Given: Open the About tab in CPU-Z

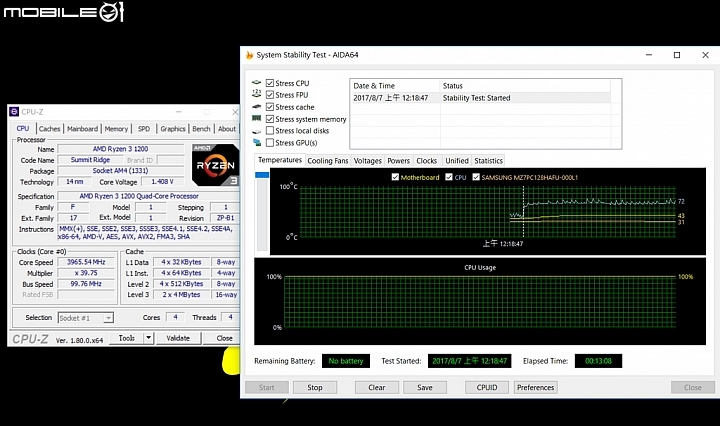Looking at the screenshot, I should point(227,129).
